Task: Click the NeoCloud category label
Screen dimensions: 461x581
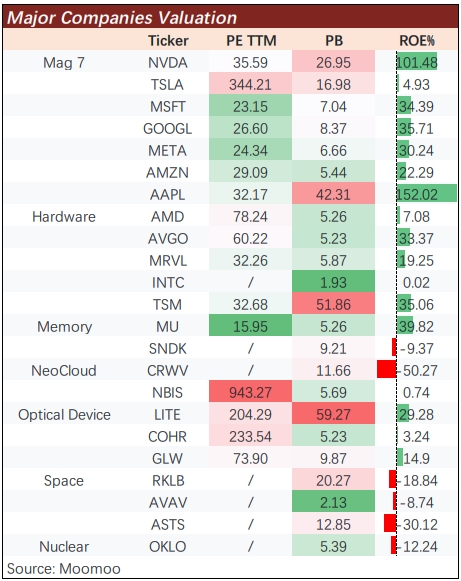Action: pyautogui.click(x=64, y=370)
